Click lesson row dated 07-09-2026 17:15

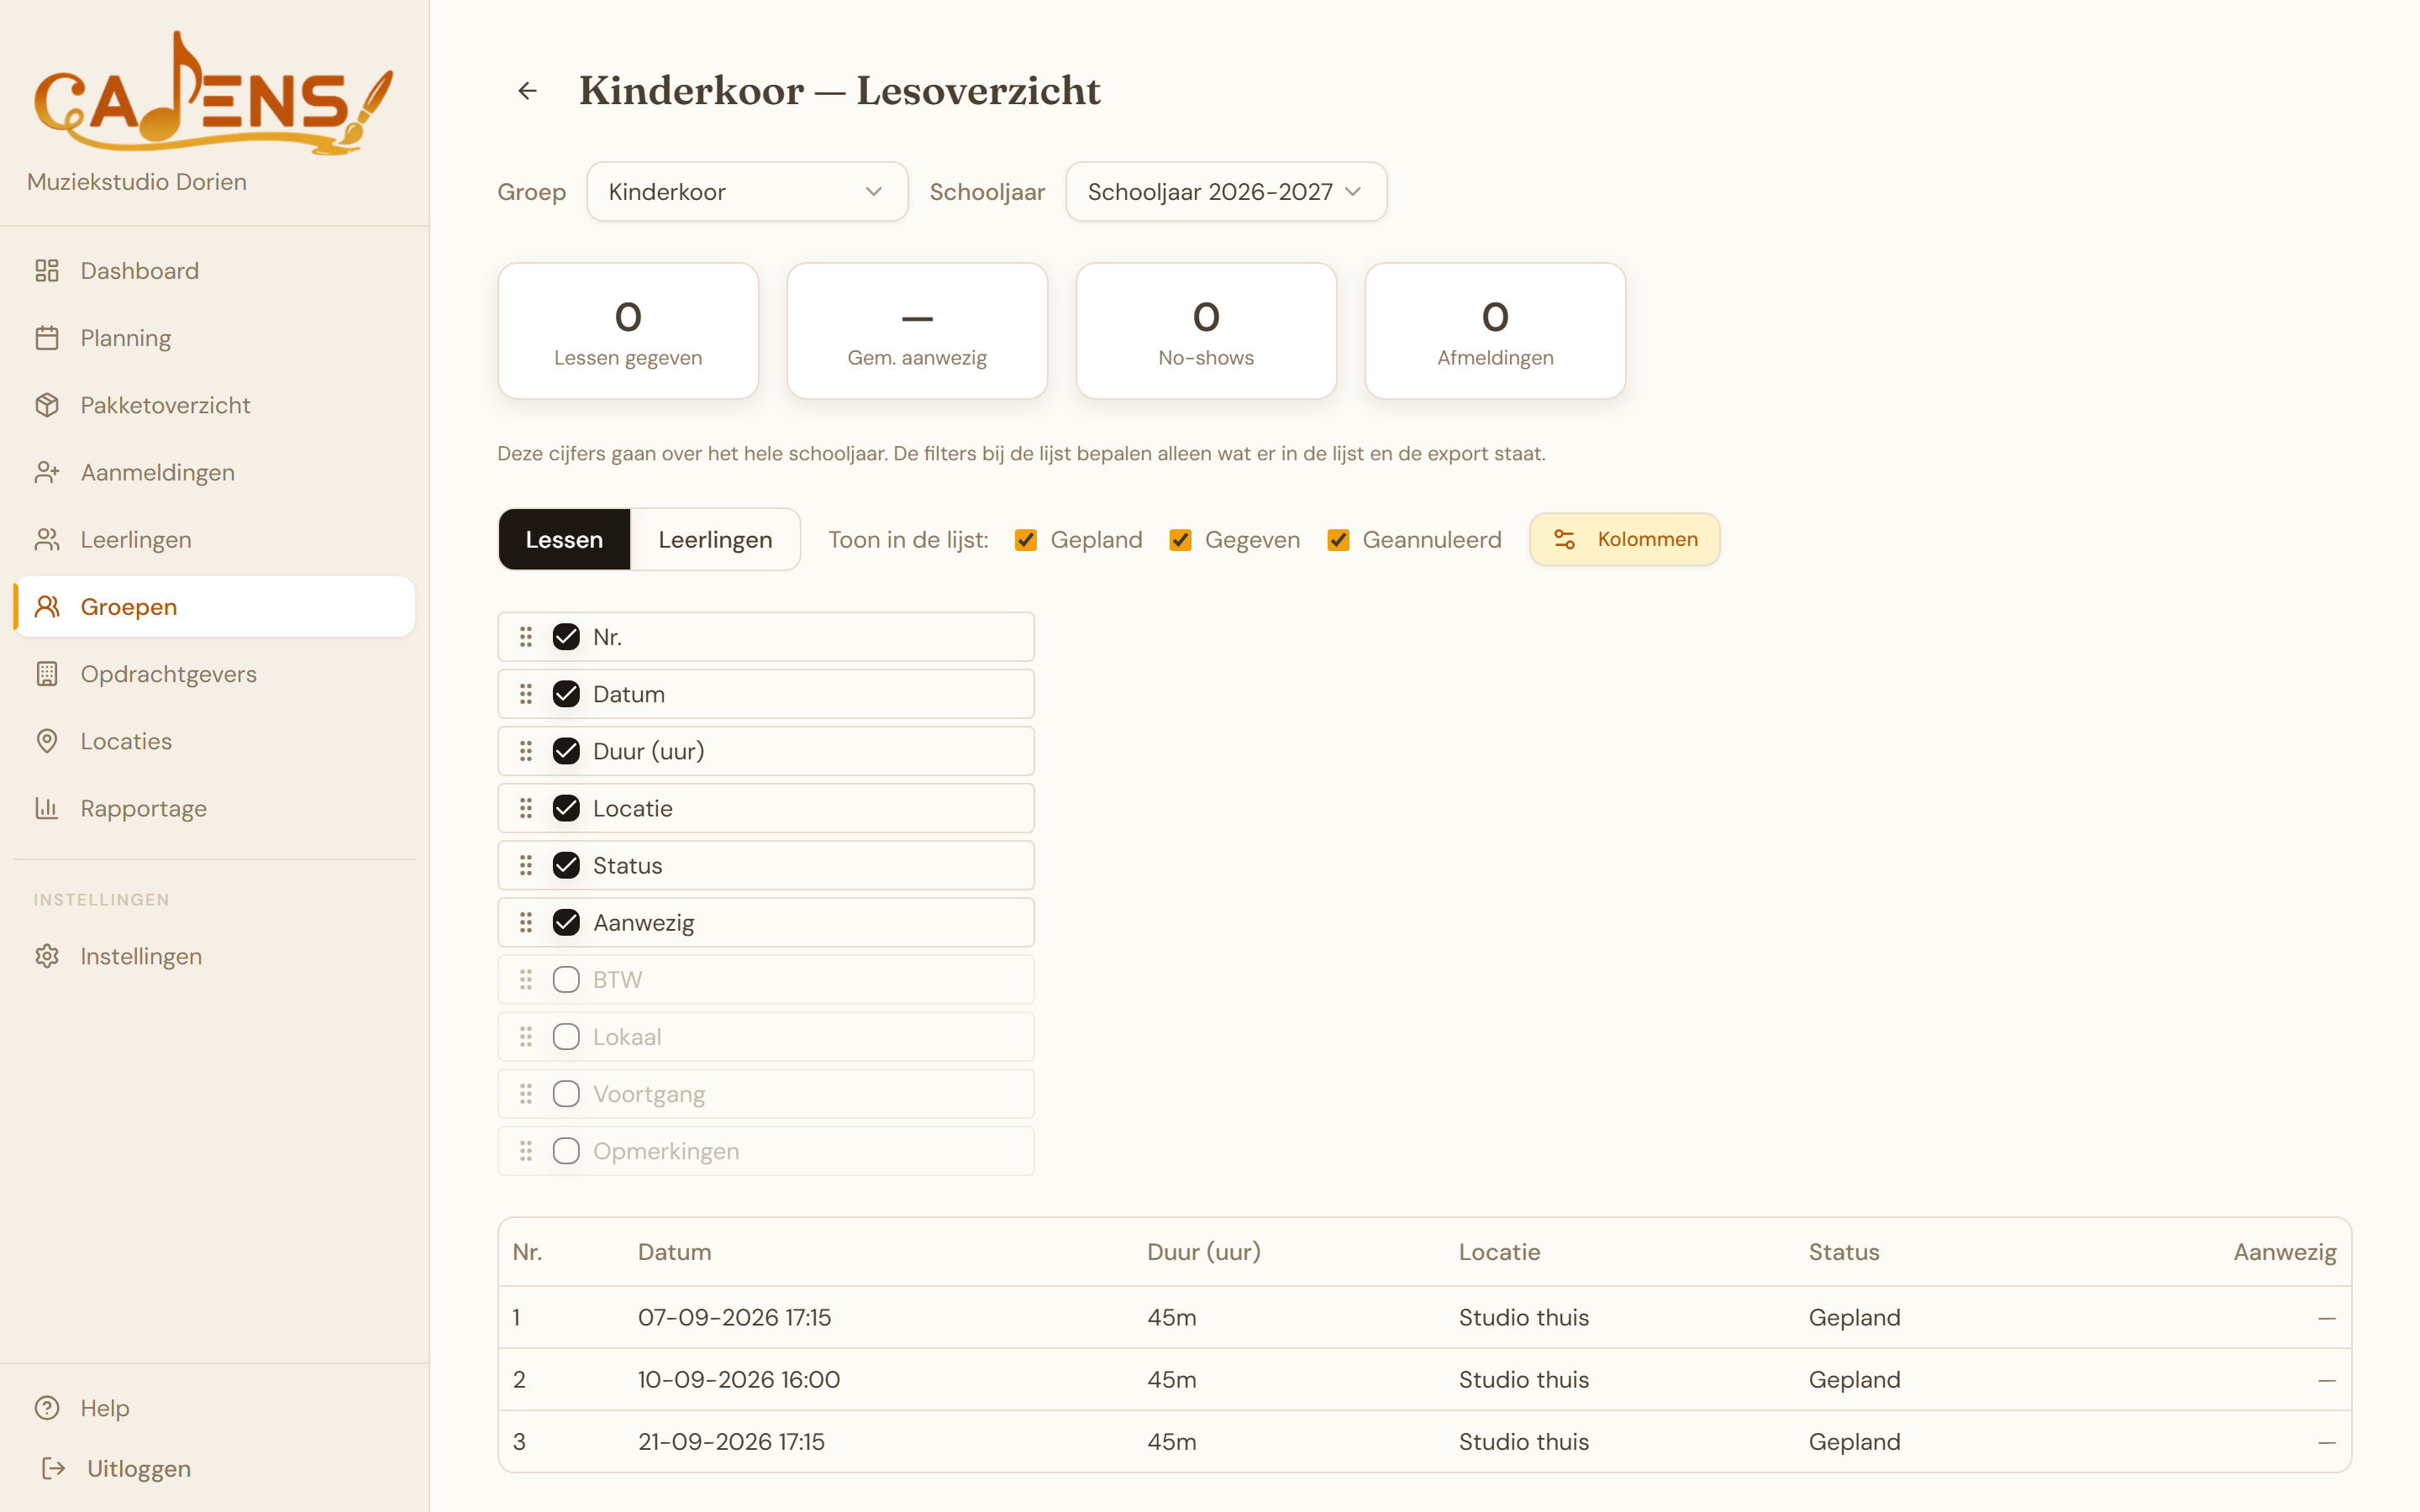tap(1424, 1317)
